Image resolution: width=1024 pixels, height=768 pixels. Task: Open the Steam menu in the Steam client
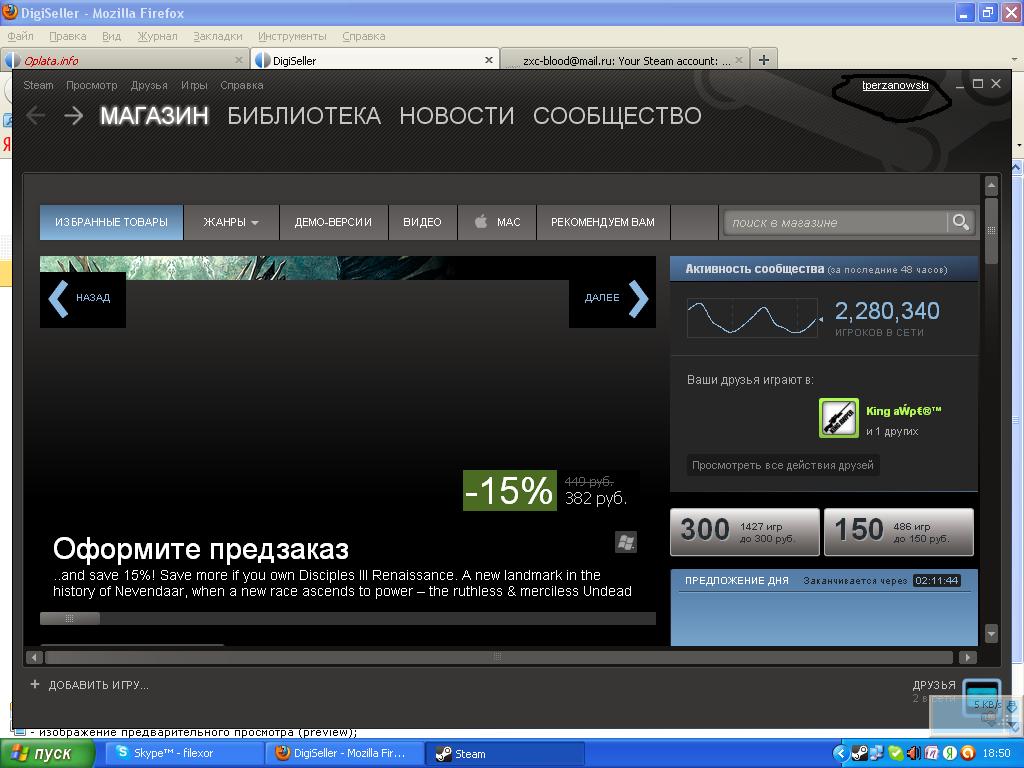[x=39, y=85]
